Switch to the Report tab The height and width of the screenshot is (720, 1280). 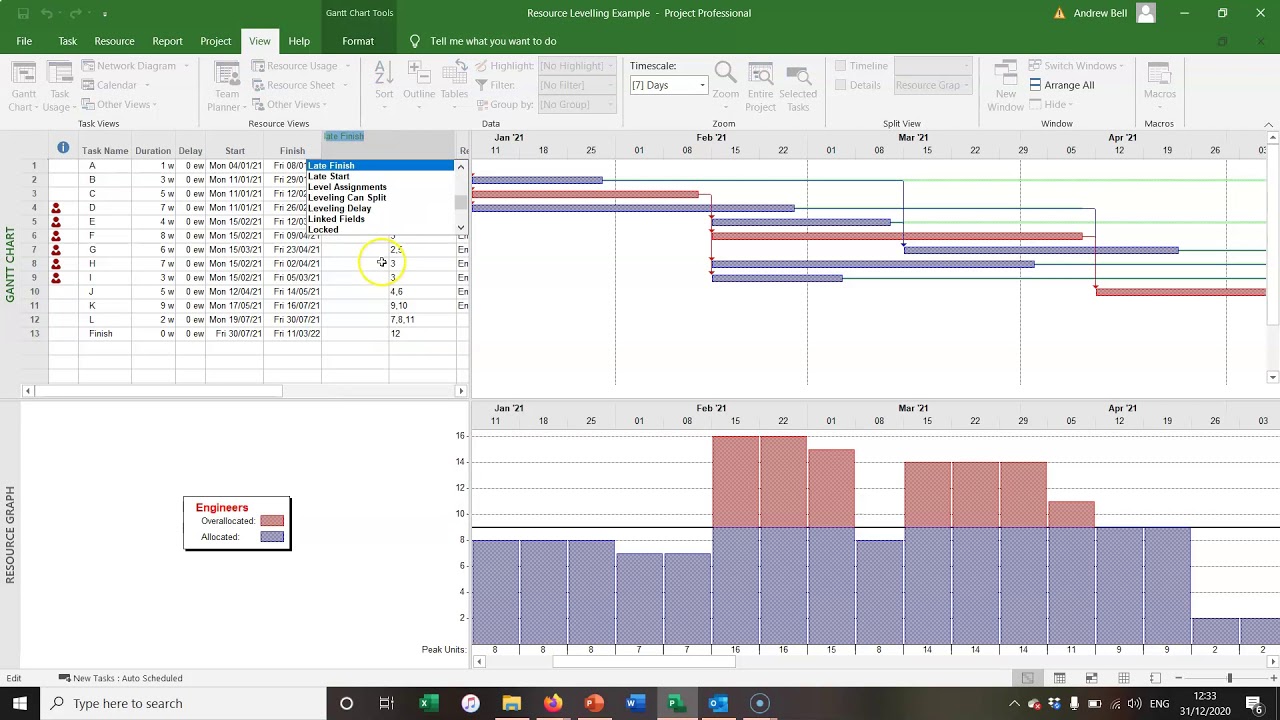(167, 41)
